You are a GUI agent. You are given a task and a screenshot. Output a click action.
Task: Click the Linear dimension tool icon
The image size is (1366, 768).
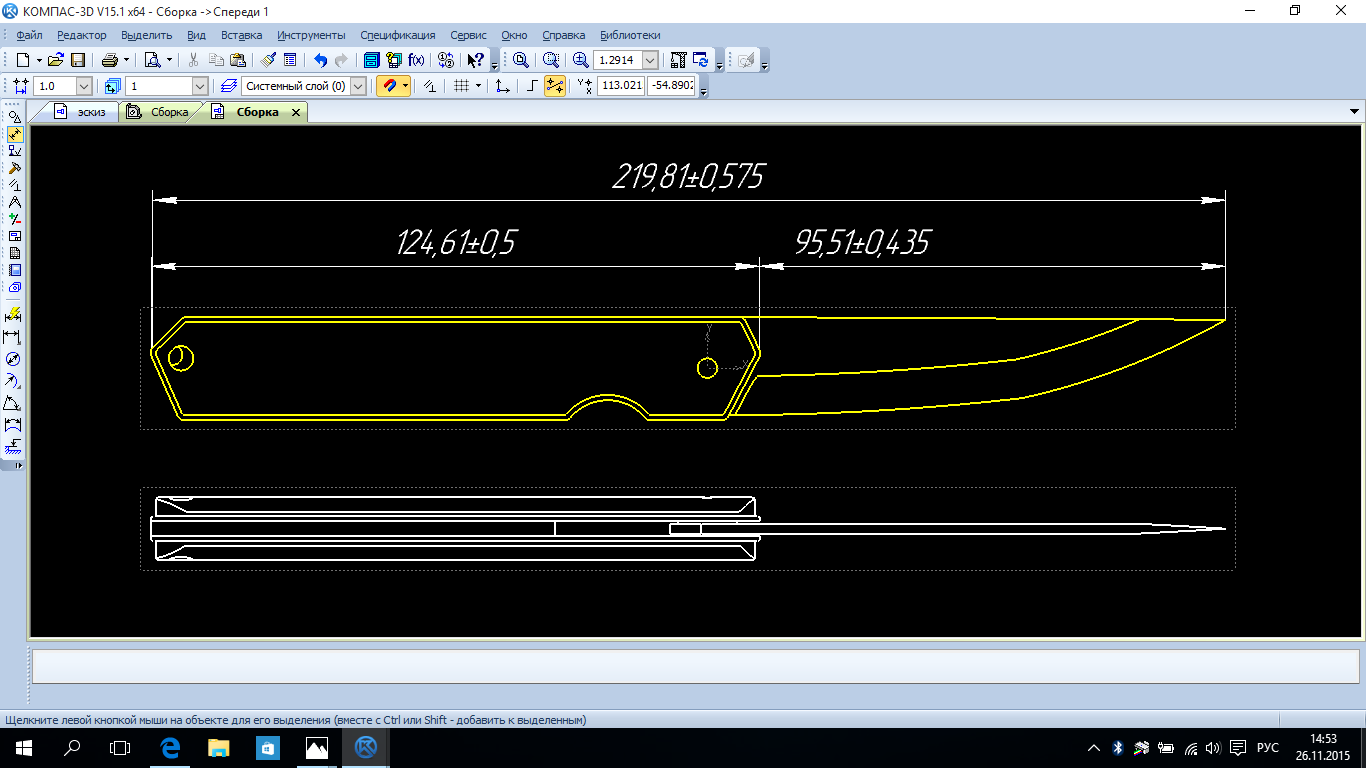pyautogui.click(x=14, y=337)
